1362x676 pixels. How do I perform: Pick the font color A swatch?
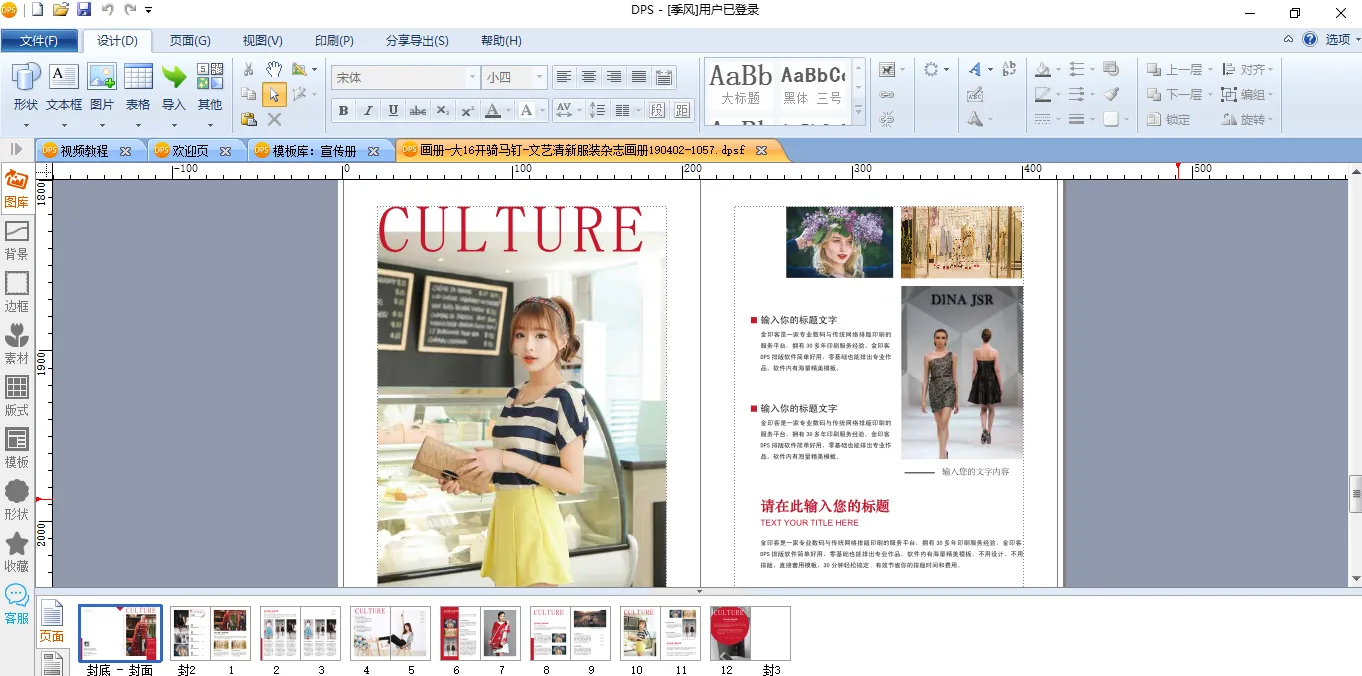pos(492,110)
